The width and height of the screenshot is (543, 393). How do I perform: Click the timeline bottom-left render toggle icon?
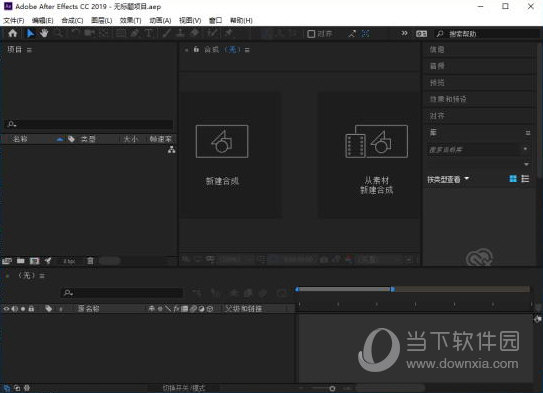coord(7,388)
